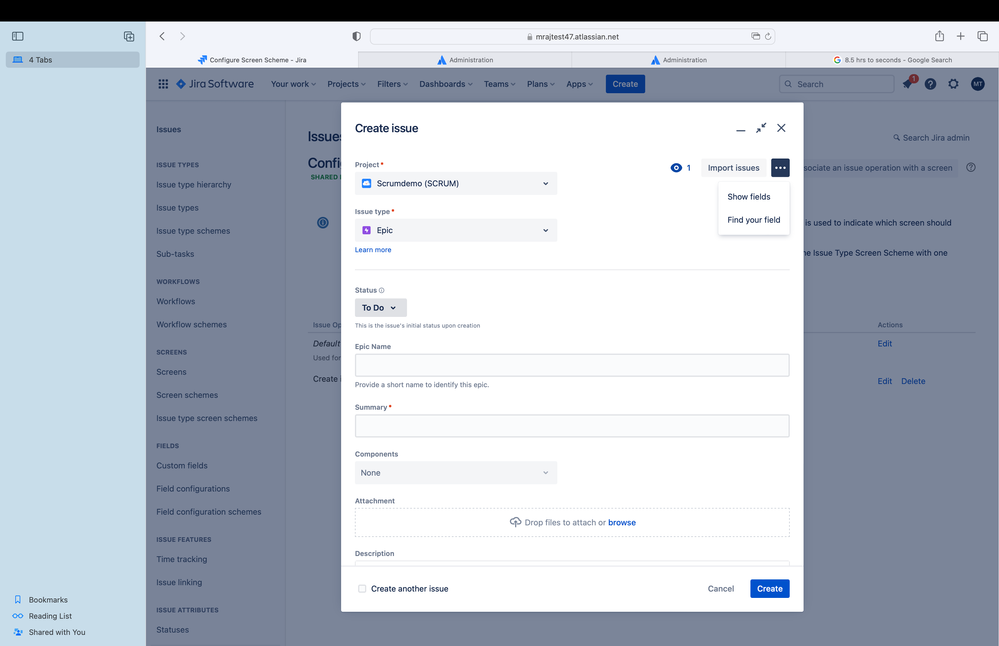Go to the Jira Software home logo
This screenshot has width=999, height=646.
[x=215, y=84]
